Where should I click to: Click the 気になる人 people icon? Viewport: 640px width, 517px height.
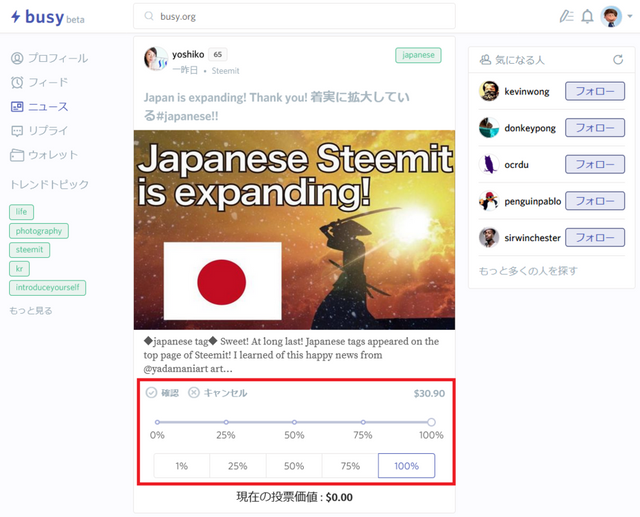[485, 60]
